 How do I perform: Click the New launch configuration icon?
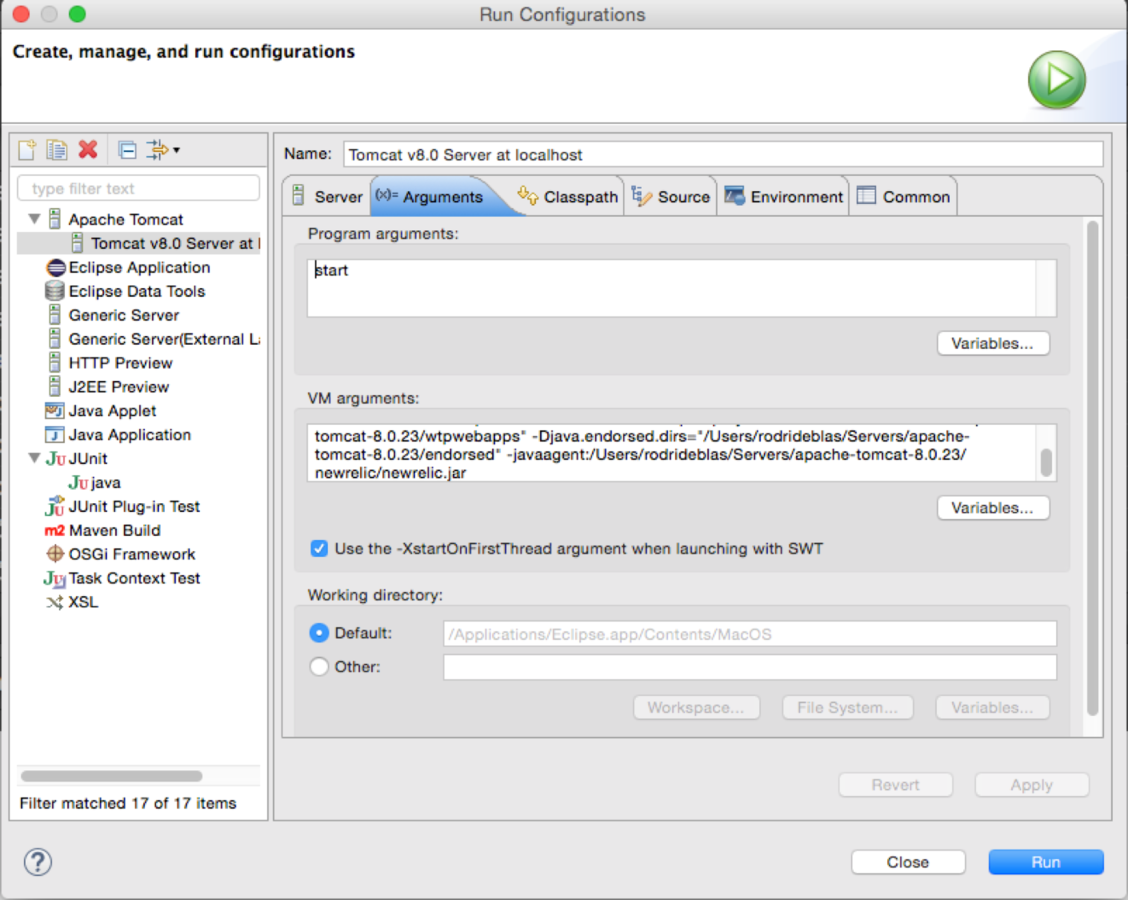(27, 150)
